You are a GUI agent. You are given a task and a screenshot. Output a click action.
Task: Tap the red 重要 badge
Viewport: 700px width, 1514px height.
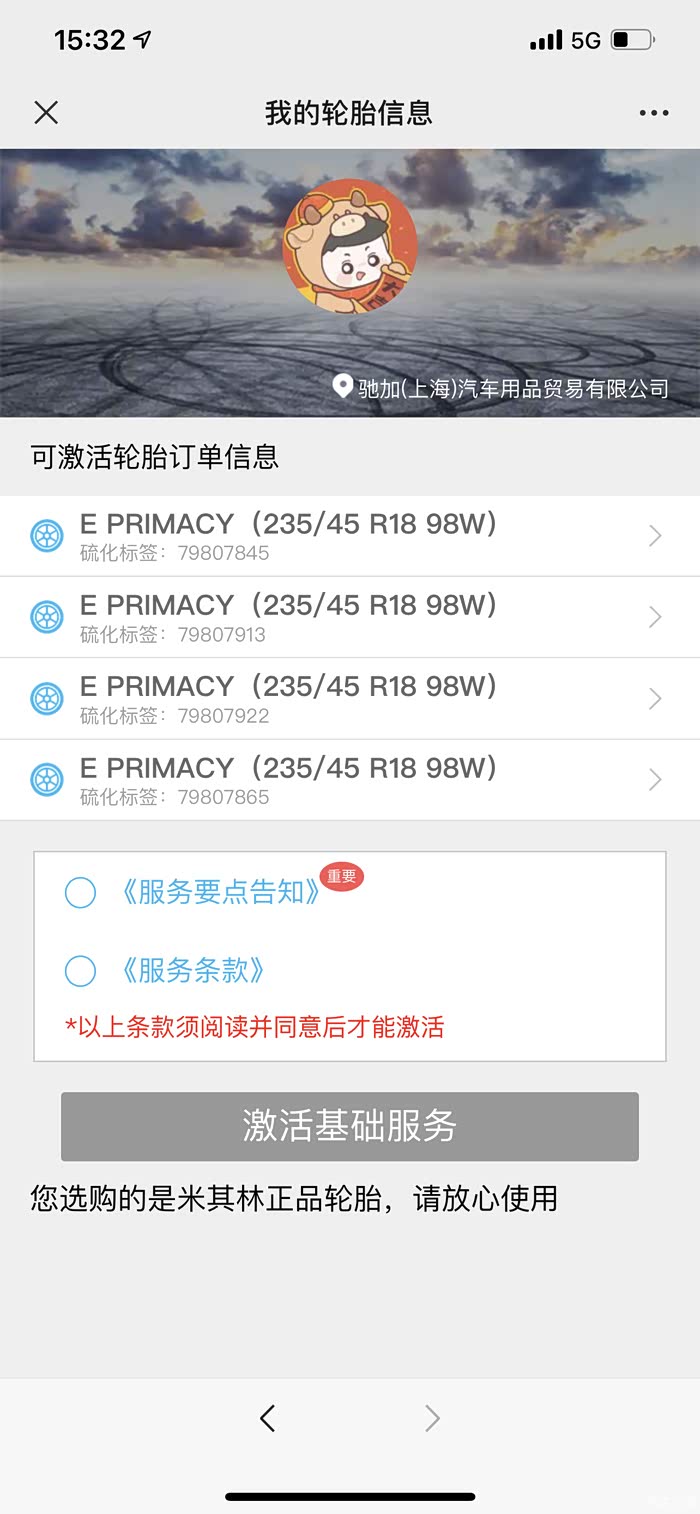[341, 876]
